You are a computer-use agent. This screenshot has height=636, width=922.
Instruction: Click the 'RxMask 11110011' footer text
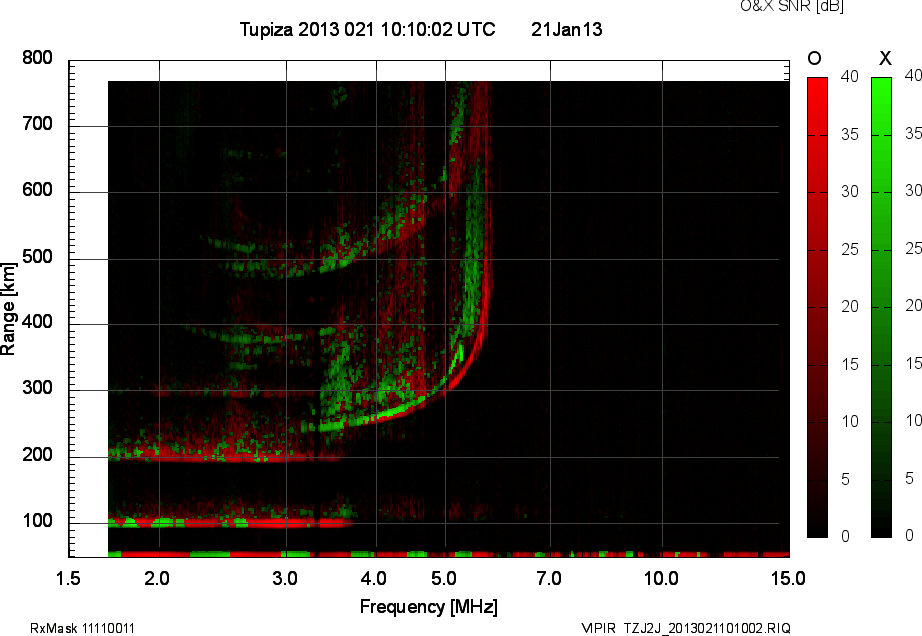[x=82, y=628]
